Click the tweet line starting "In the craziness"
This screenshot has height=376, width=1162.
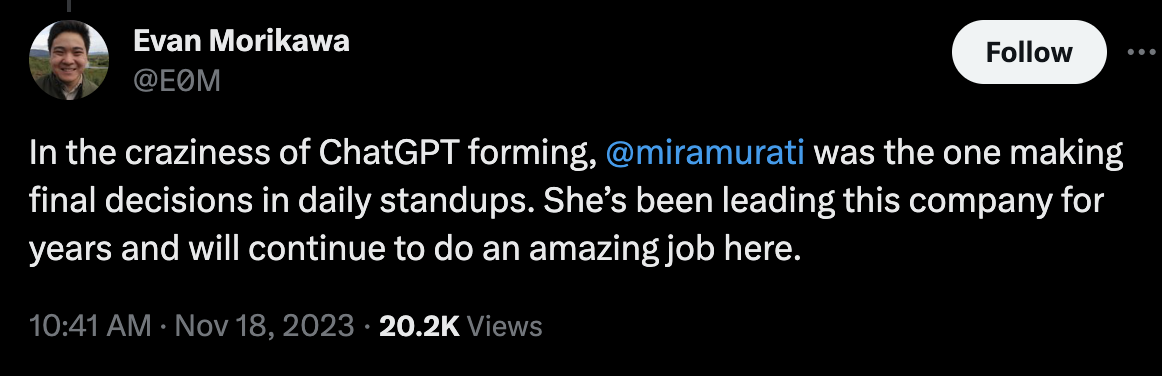pyautogui.click(x=576, y=154)
